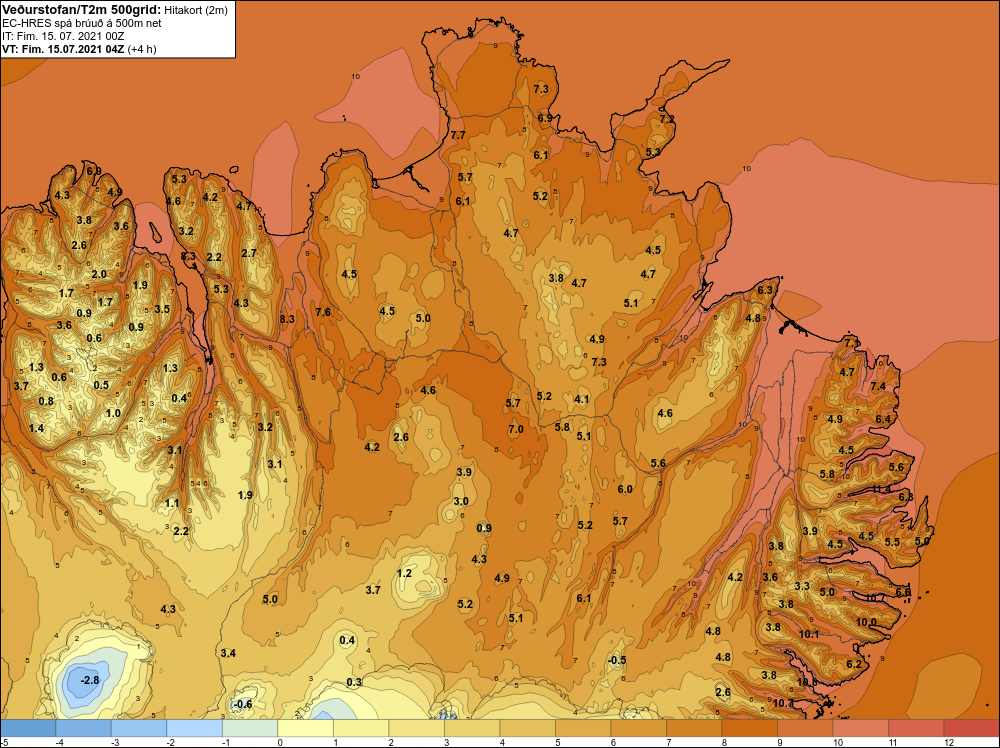The image size is (1000, 748).
Task: Select the 7.0 temperature value
Action: tap(516, 429)
